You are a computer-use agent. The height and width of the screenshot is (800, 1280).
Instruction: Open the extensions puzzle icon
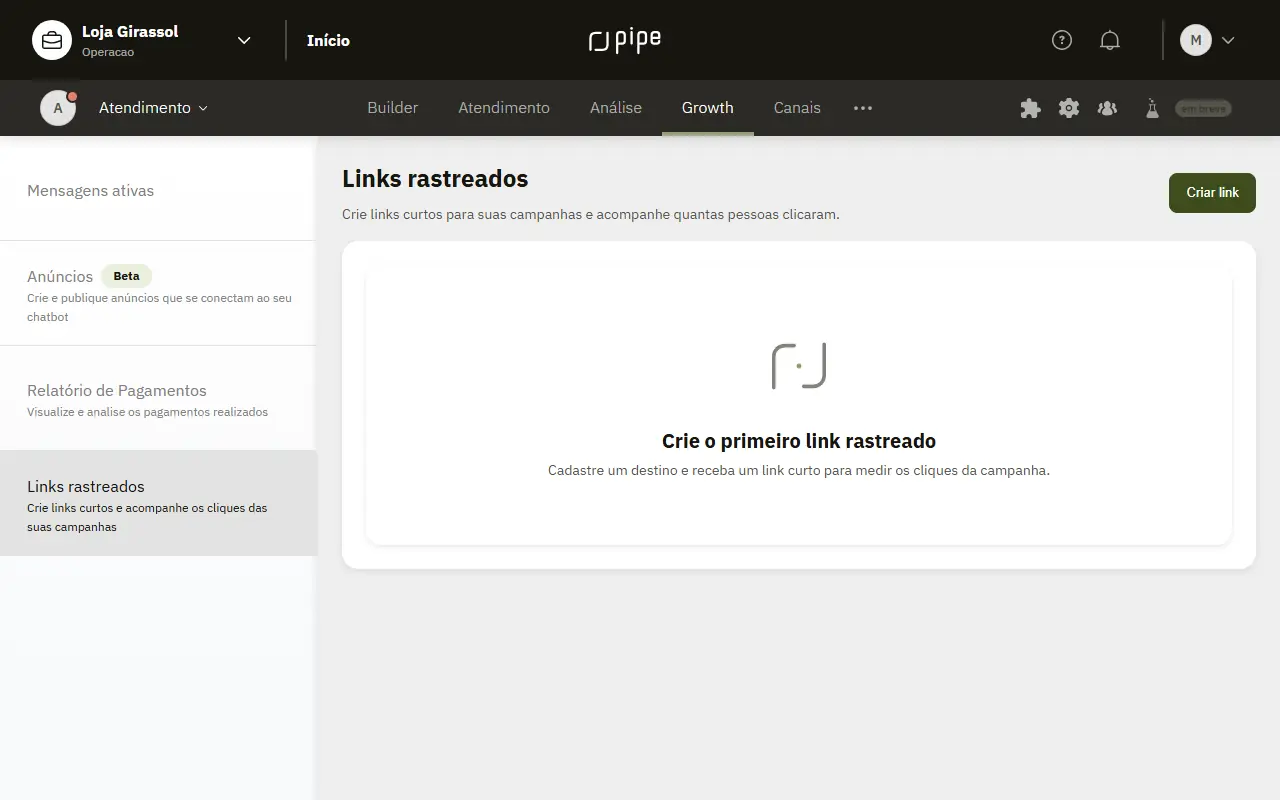(x=1030, y=108)
